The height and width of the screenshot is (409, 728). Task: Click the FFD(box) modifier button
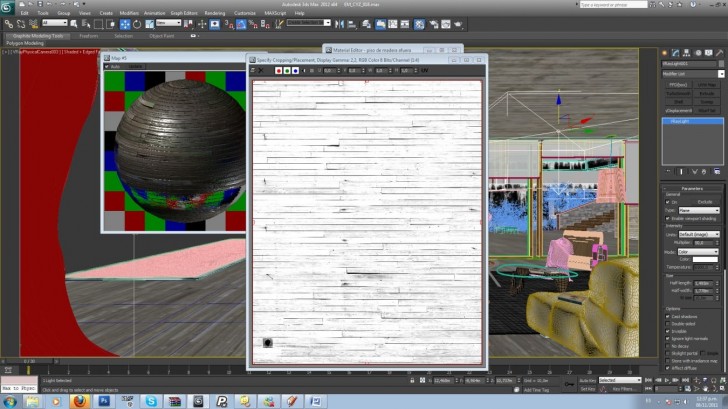pos(678,85)
